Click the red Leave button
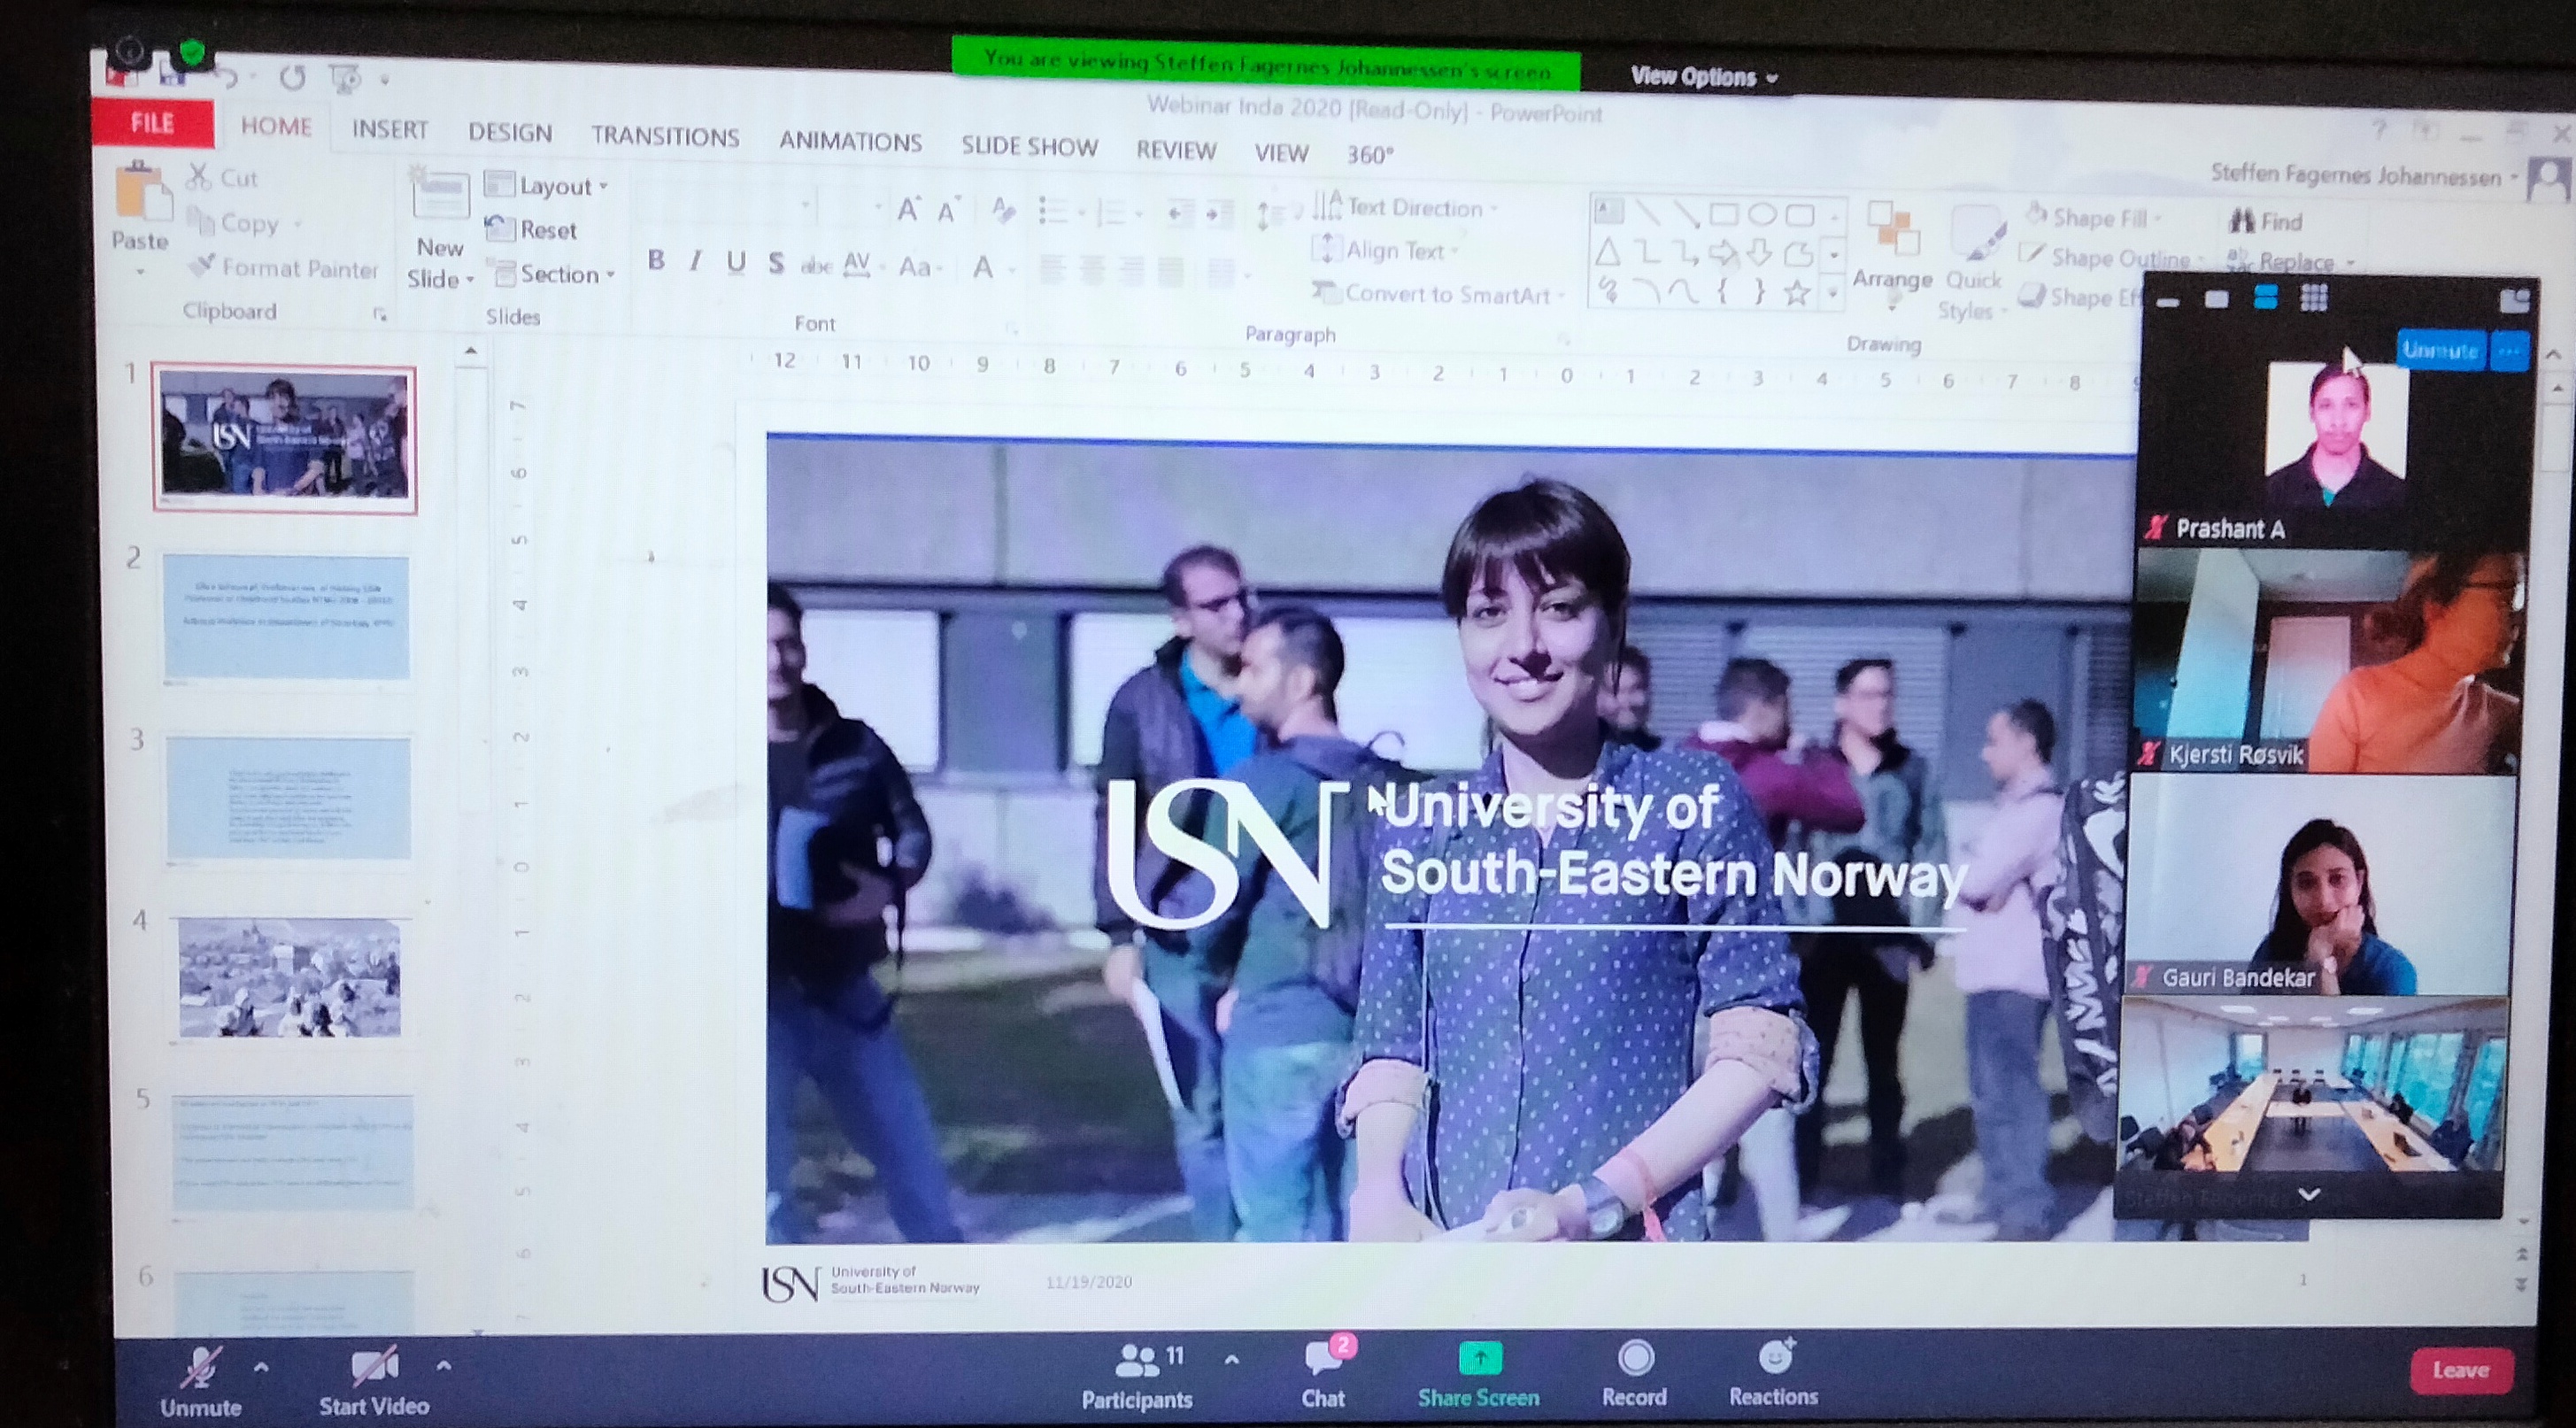This screenshot has height=1428, width=2576. click(x=2460, y=1370)
